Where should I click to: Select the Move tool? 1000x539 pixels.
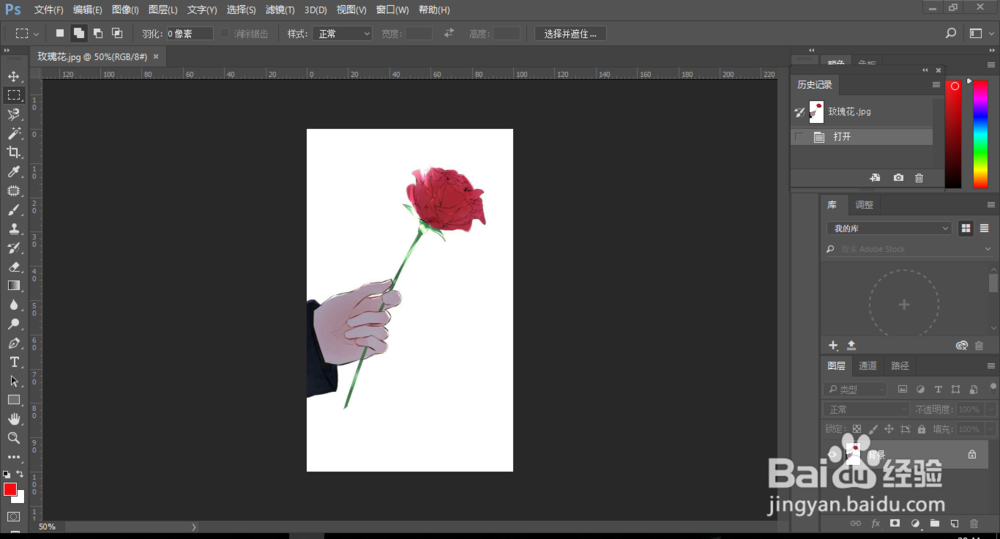[x=13, y=77]
